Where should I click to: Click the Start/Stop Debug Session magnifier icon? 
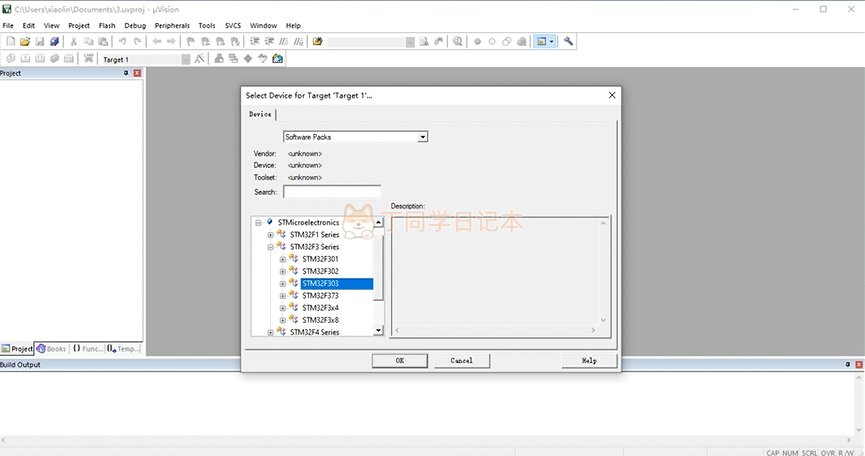click(457, 42)
